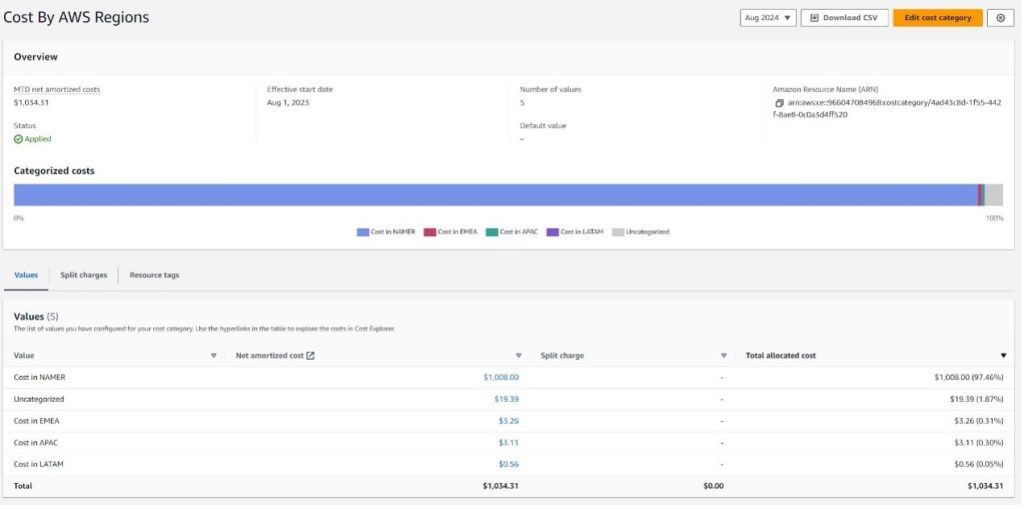The image size is (1024, 509).
Task: Switch to the Resource tags tab
Action: pyautogui.click(x=154, y=275)
